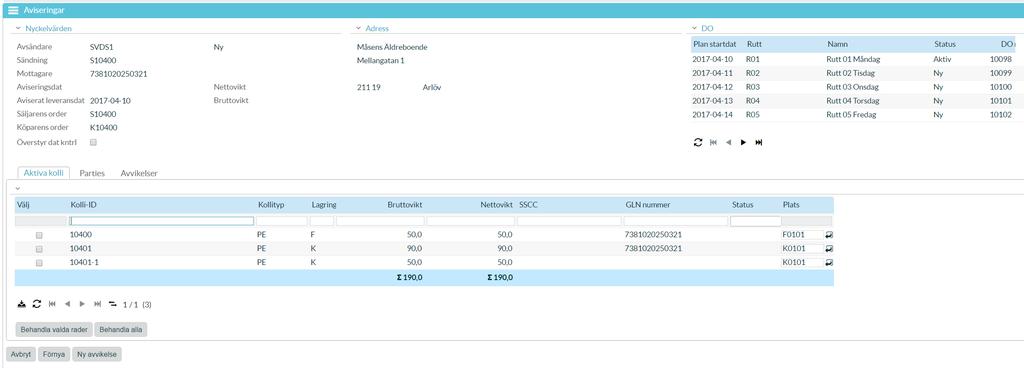Collapse the Nyckelvärden section

18,29
